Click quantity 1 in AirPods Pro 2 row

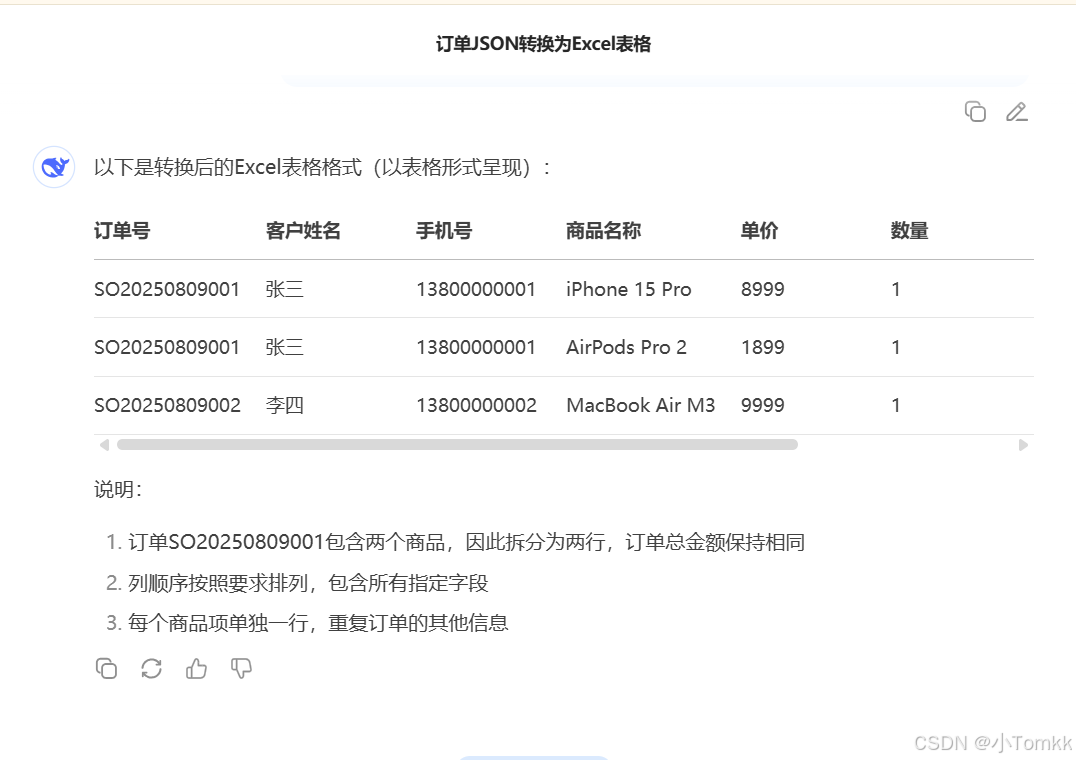click(896, 347)
